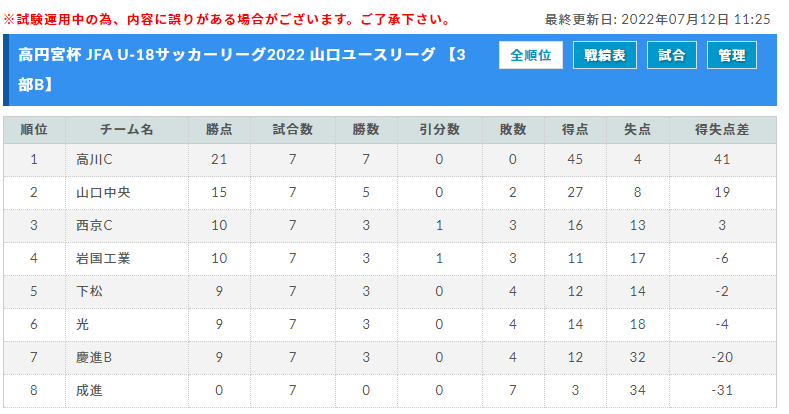Select team 岩国工業 in the table

(103, 259)
